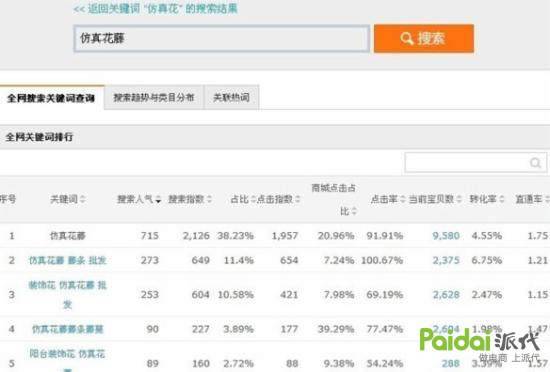Click the table filter input box
This screenshot has height=372, width=550.
pos(475,163)
